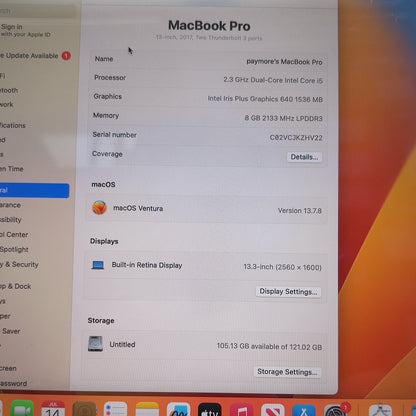416x416 pixels.
Task: Select Screen Time in the sidebar
Action: 12,169
